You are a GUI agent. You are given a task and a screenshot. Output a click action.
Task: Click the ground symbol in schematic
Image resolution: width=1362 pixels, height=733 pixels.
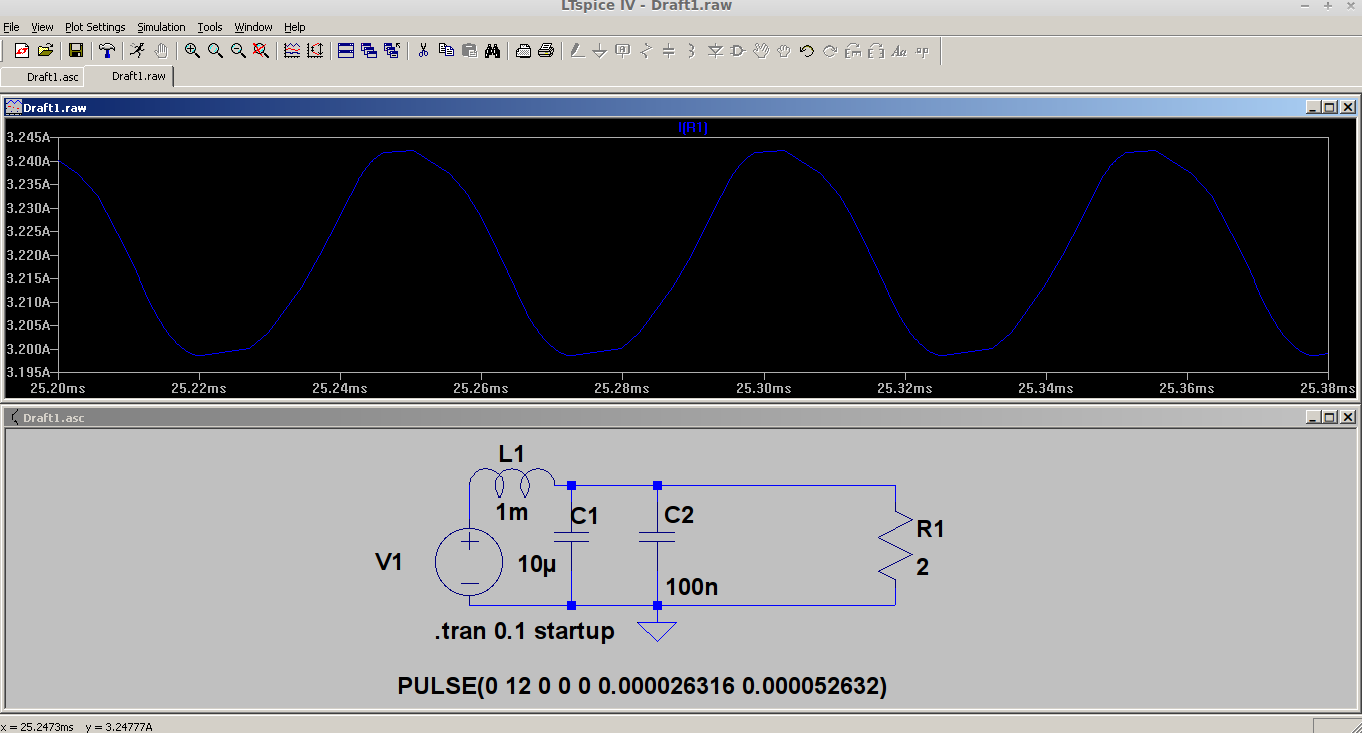[x=657, y=630]
